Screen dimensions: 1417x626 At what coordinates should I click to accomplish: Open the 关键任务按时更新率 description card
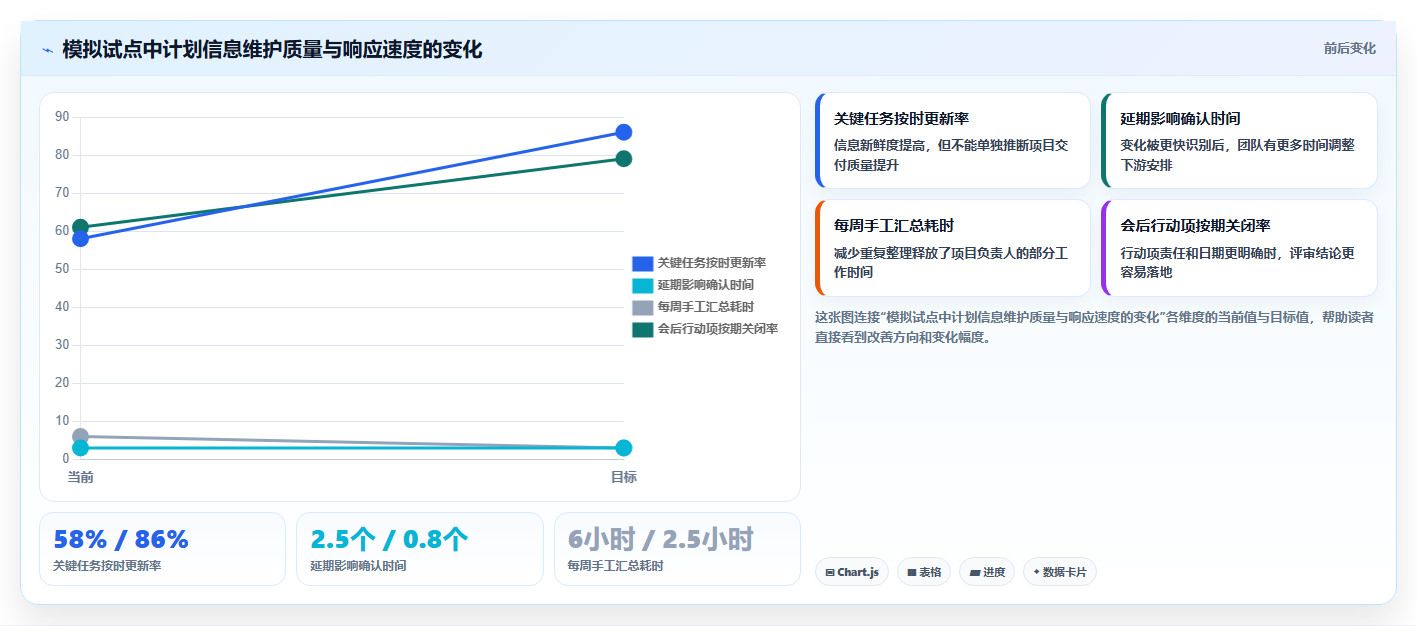[953, 141]
